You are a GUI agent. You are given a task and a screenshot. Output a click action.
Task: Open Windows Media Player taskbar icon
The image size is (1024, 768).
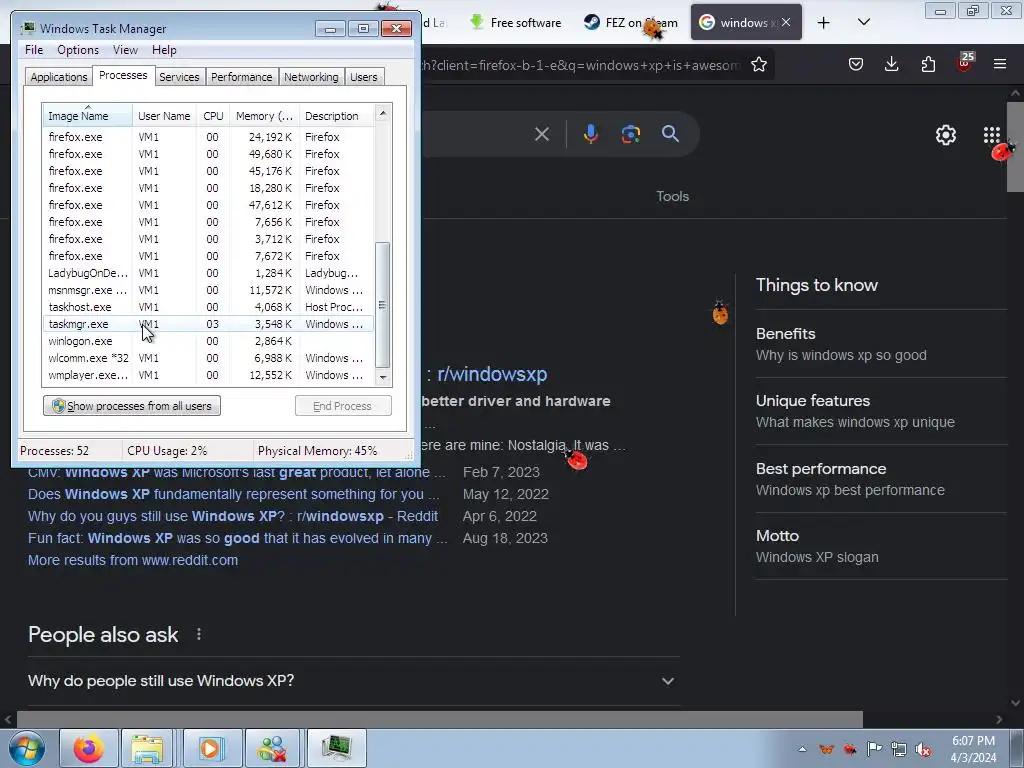coord(211,748)
